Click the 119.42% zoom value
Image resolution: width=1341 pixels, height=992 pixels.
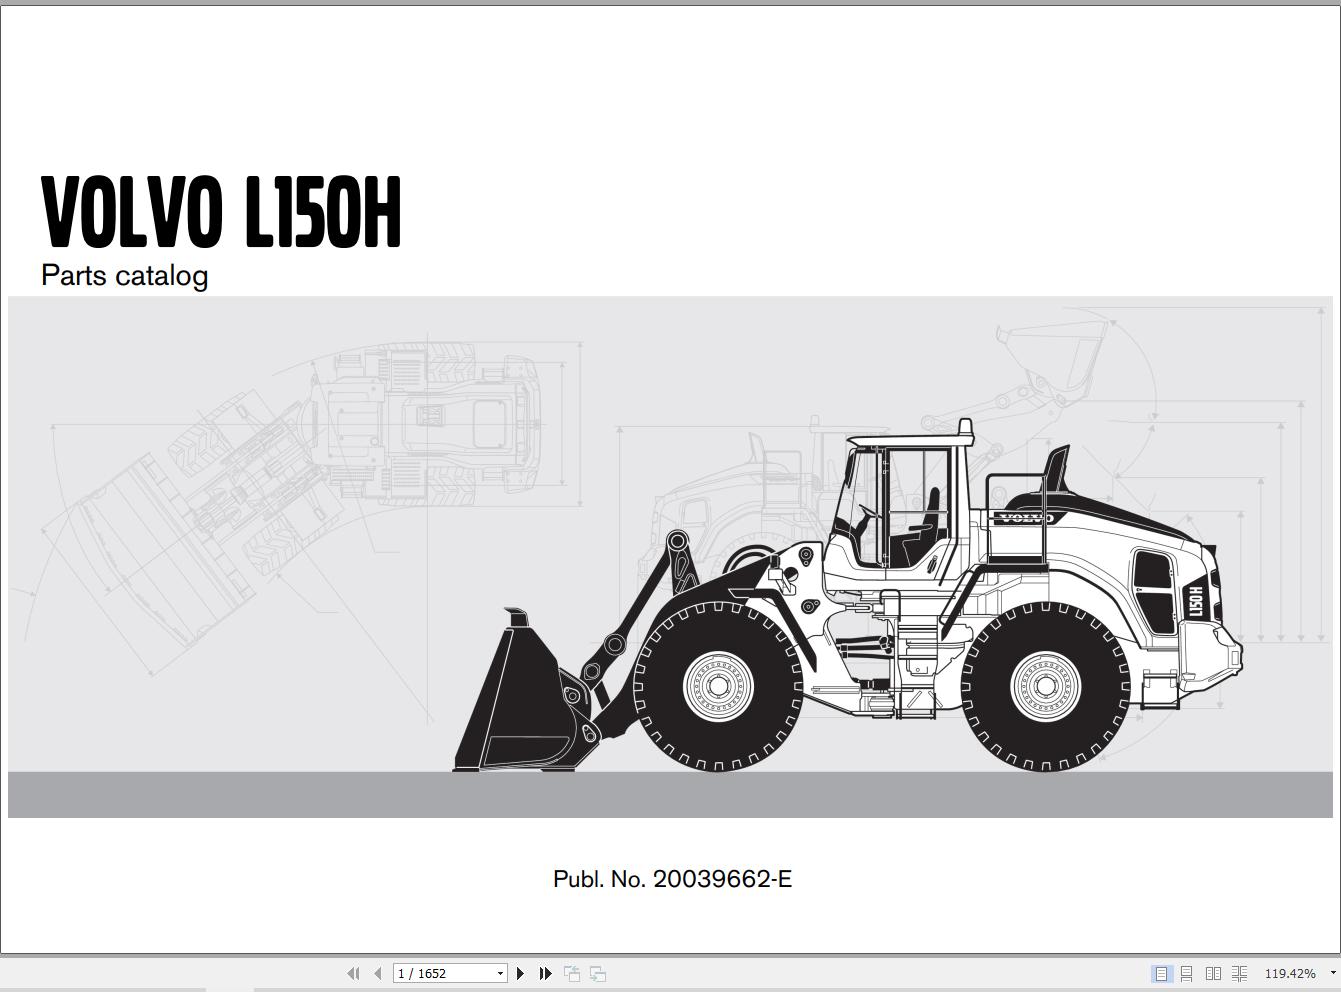[1291, 972]
